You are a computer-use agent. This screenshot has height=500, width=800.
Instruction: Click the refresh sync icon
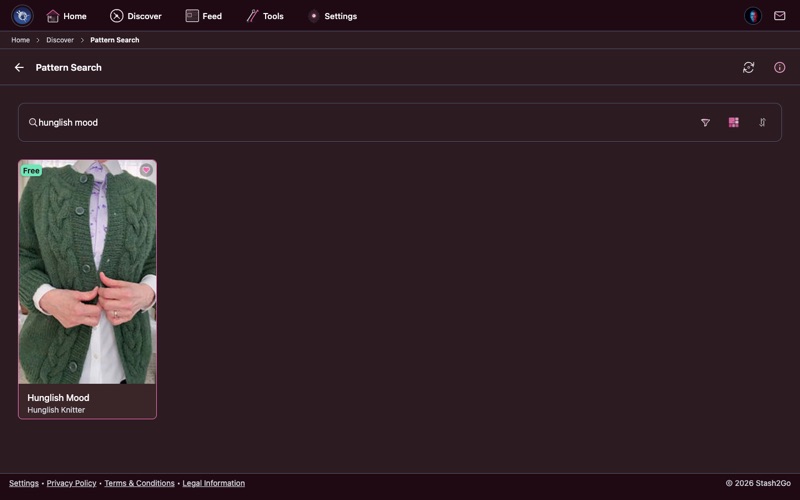tap(748, 68)
